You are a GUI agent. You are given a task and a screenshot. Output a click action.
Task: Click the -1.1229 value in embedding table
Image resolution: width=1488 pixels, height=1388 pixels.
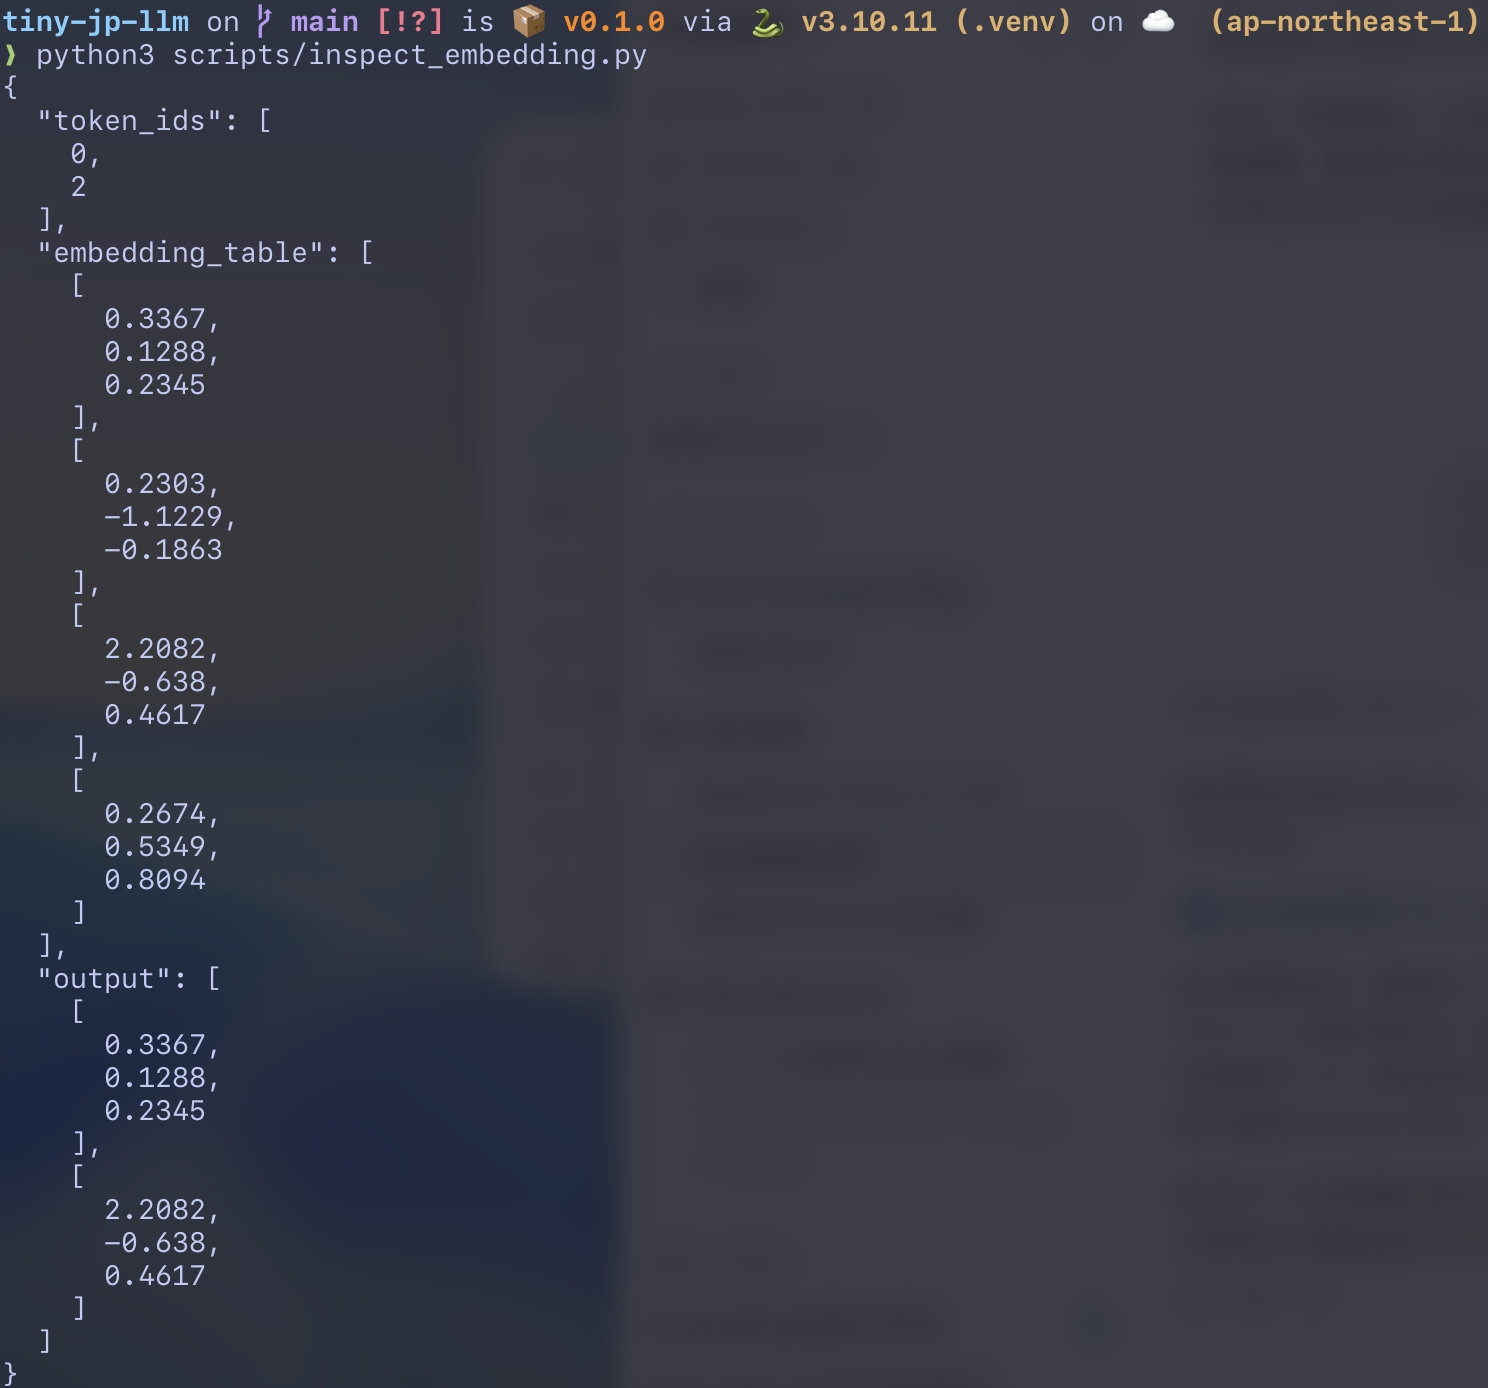coord(163,516)
